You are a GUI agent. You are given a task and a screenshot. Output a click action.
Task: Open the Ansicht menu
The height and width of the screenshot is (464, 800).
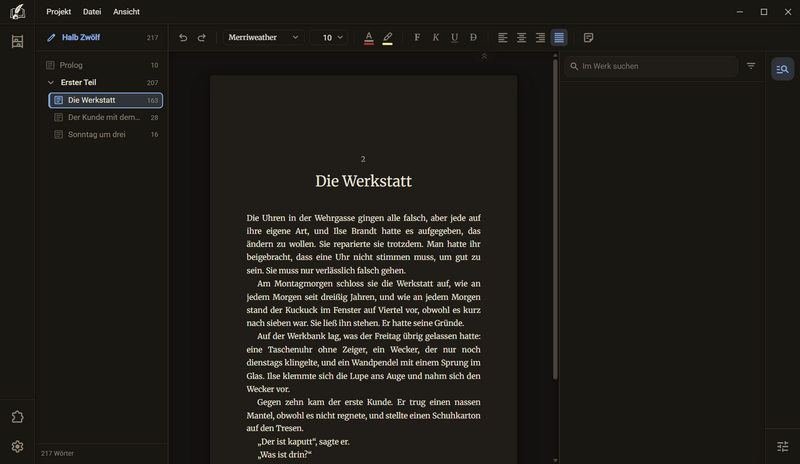tap(127, 12)
